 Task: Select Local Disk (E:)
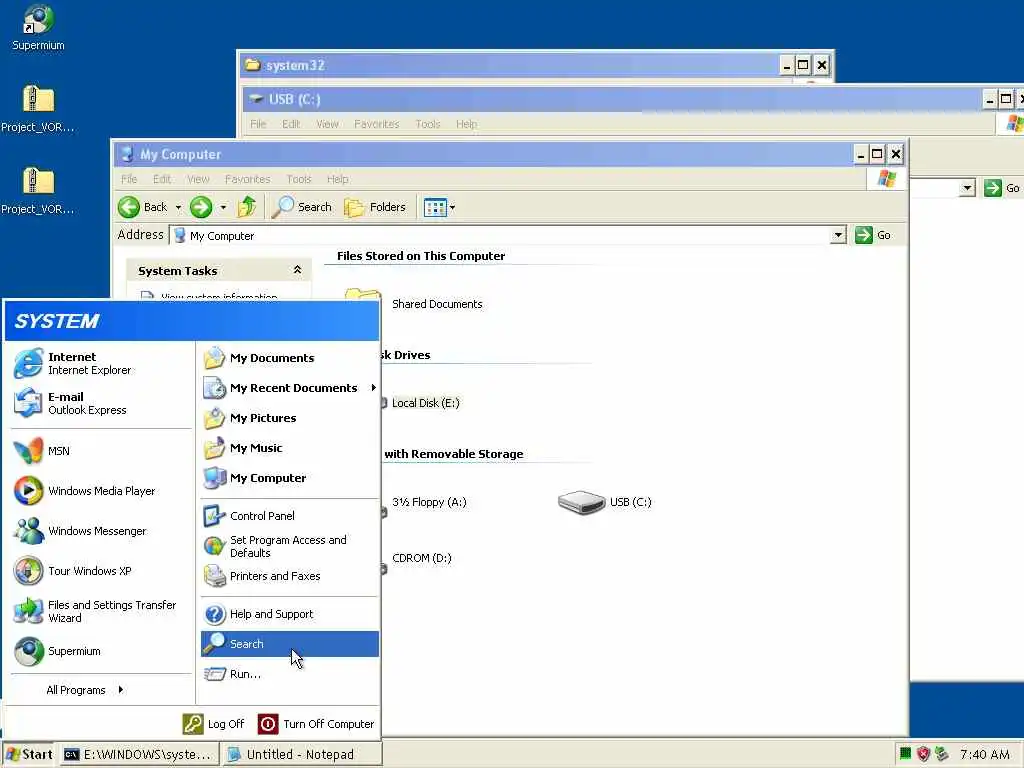[x=426, y=403]
